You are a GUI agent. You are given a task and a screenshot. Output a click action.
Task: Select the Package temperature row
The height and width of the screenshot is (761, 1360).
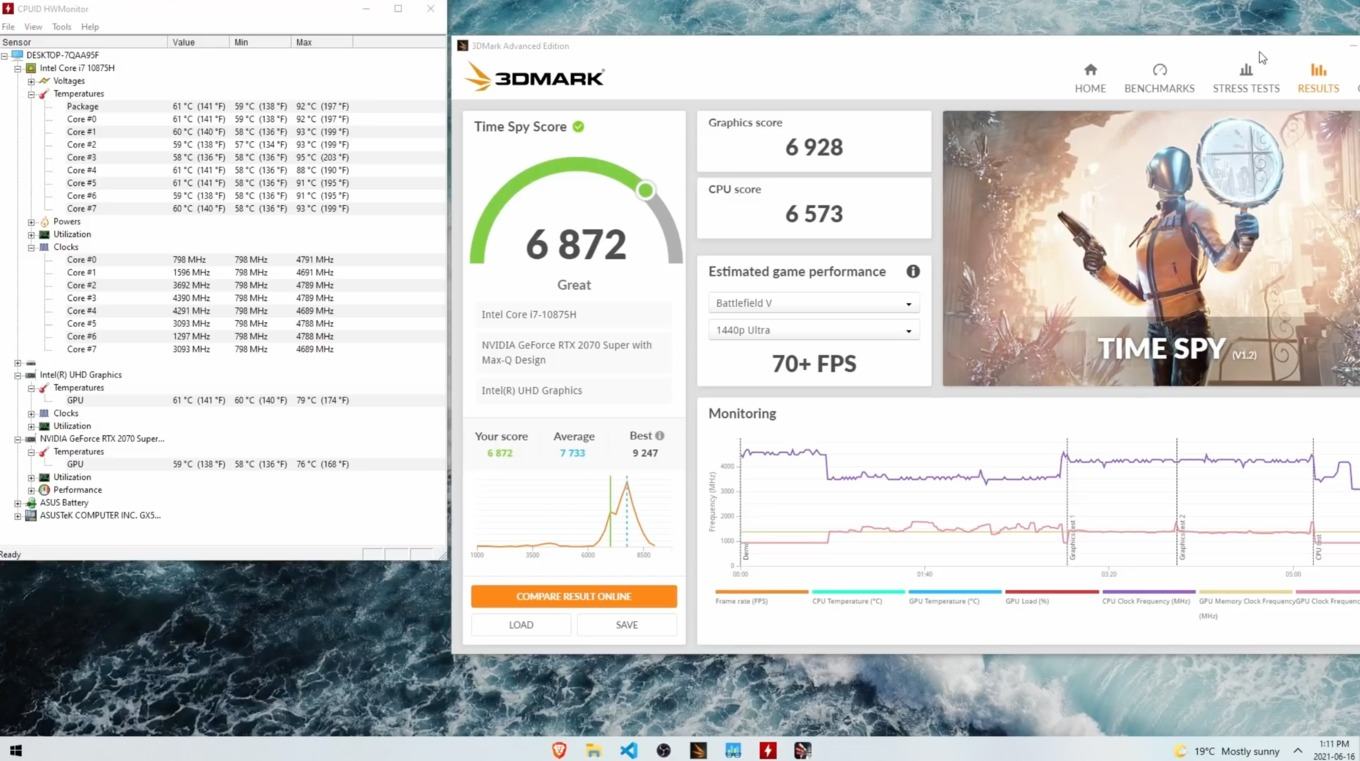[223, 106]
